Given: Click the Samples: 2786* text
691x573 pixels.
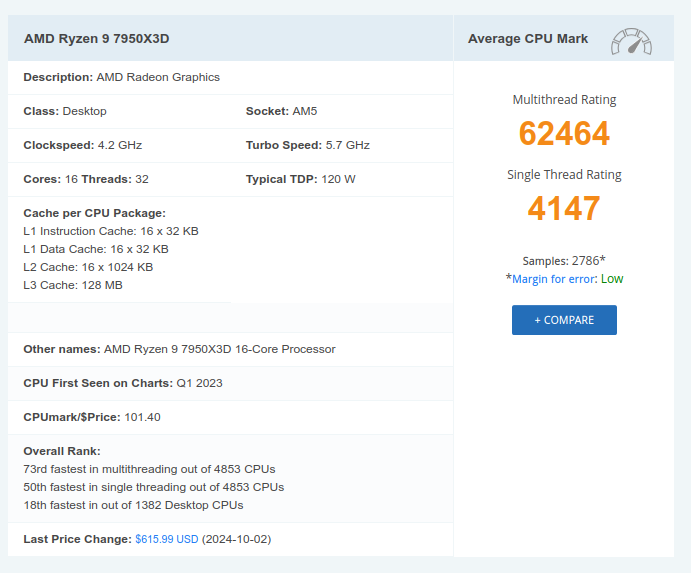Looking at the screenshot, I should pos(564,260).
